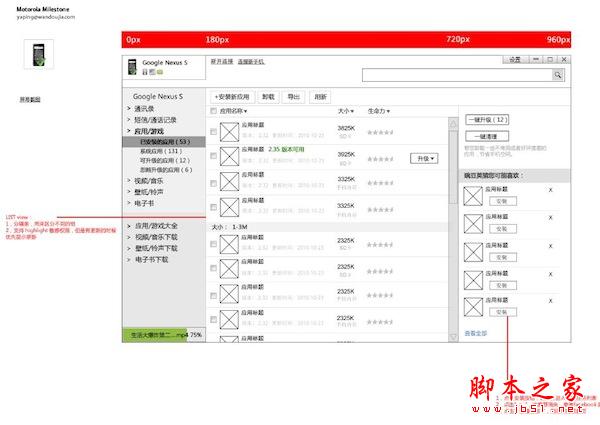Screen dimensions: 600x425
Task: Sort by the 应用名称 column header
Action: click(x=233, y=111)
